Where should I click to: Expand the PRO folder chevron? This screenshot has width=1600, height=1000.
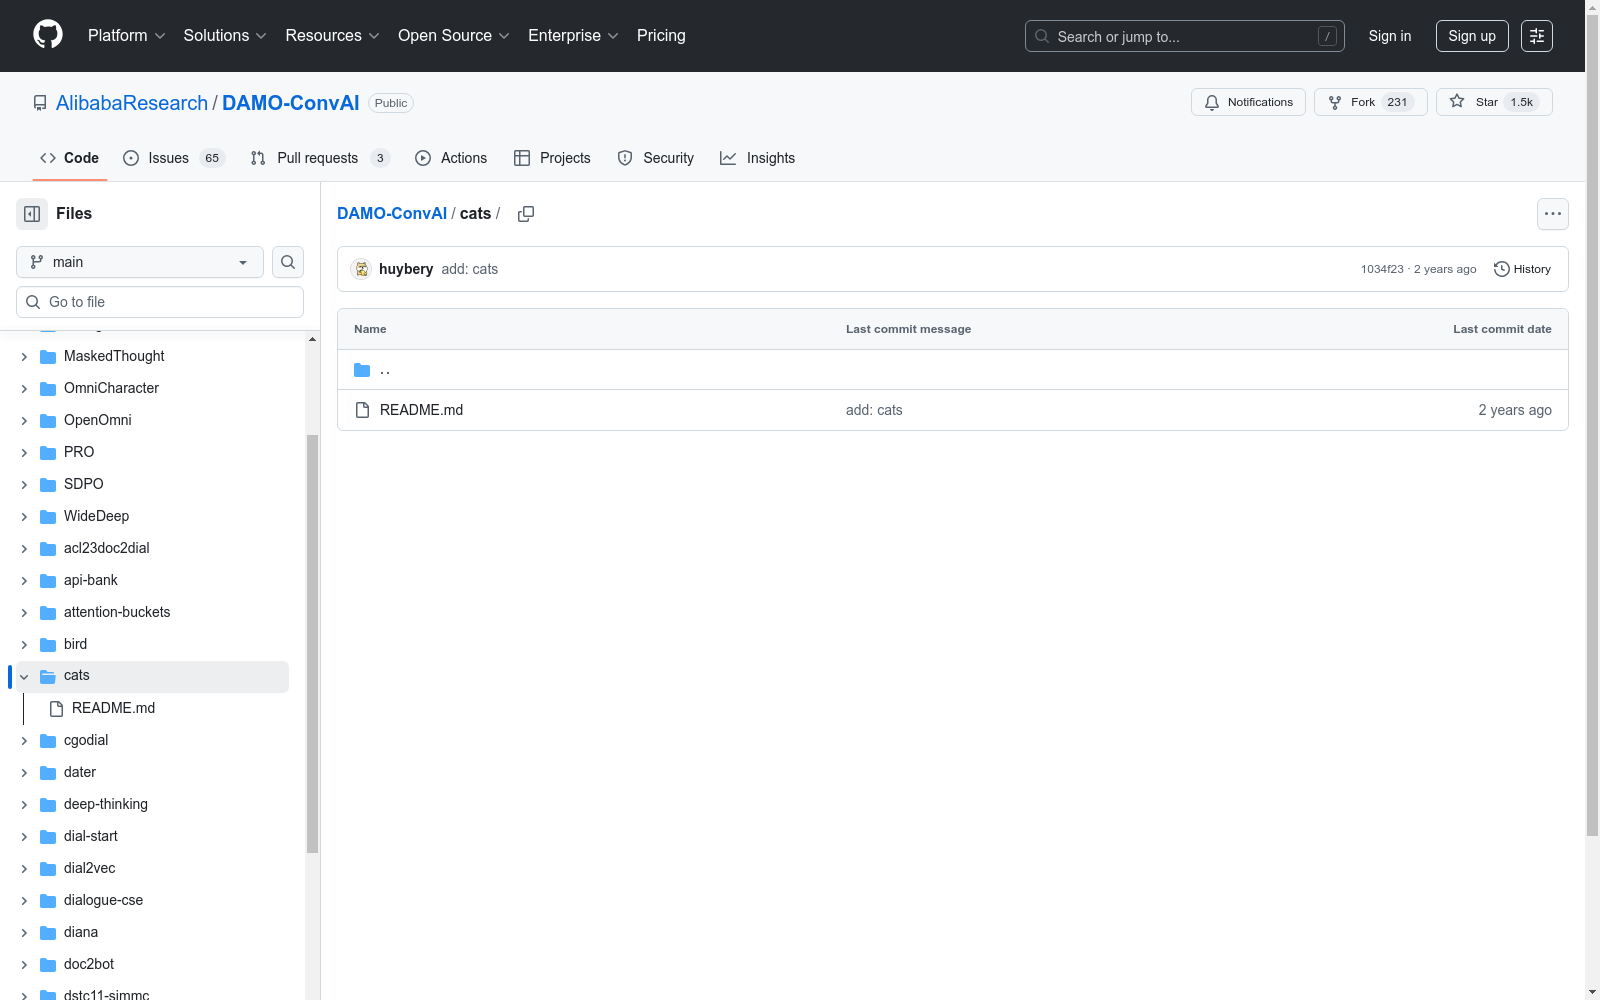pos(24,452)
